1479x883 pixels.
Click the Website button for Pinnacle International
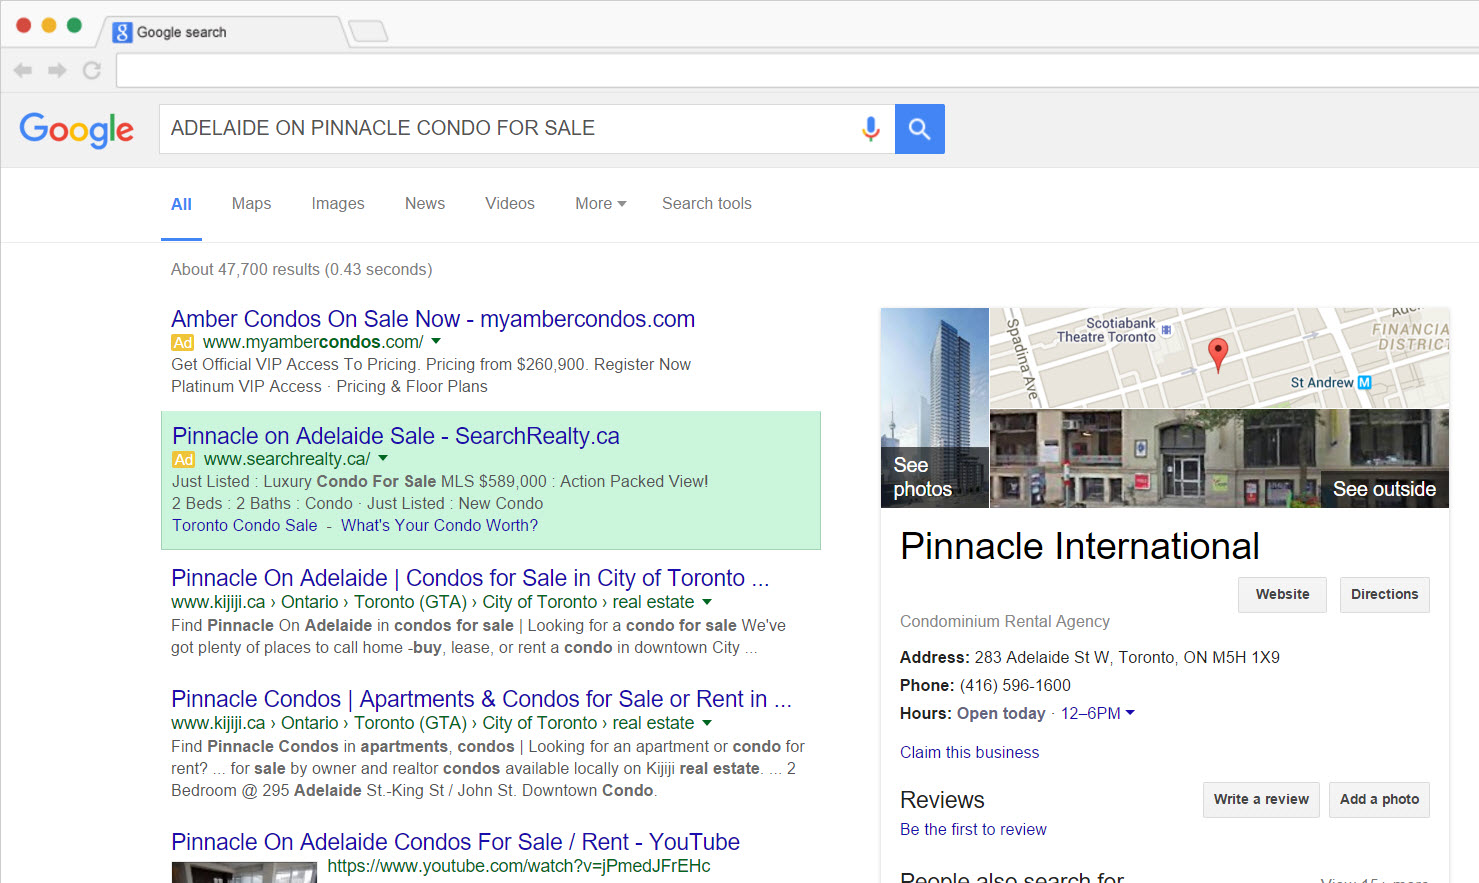[1282, 595]
